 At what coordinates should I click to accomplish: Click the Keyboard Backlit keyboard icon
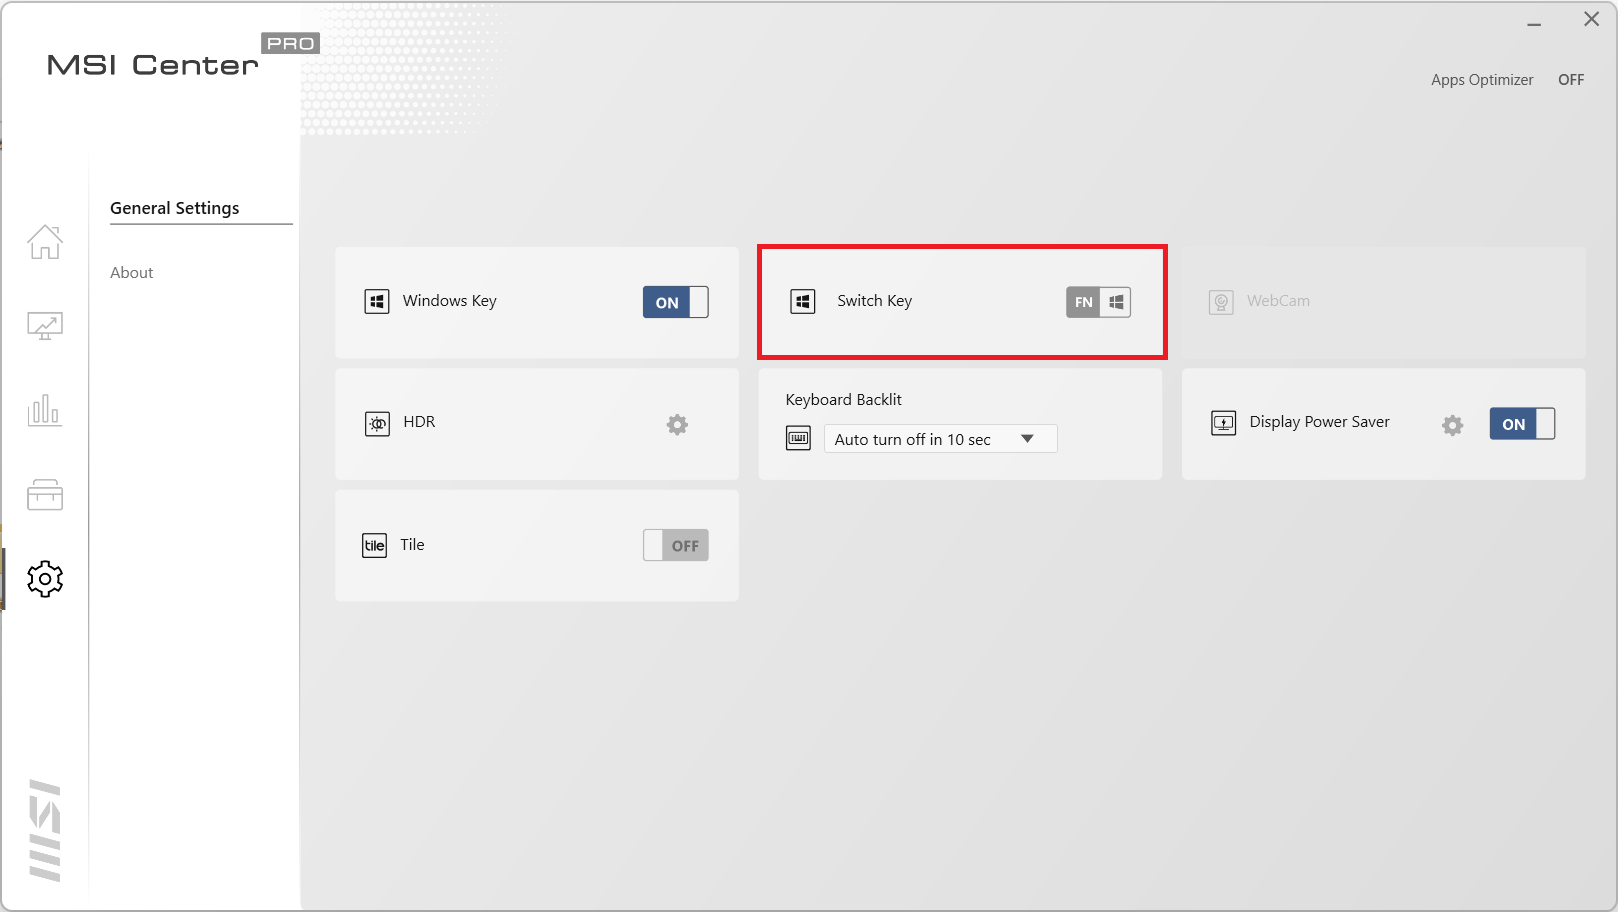coord(798,439)
